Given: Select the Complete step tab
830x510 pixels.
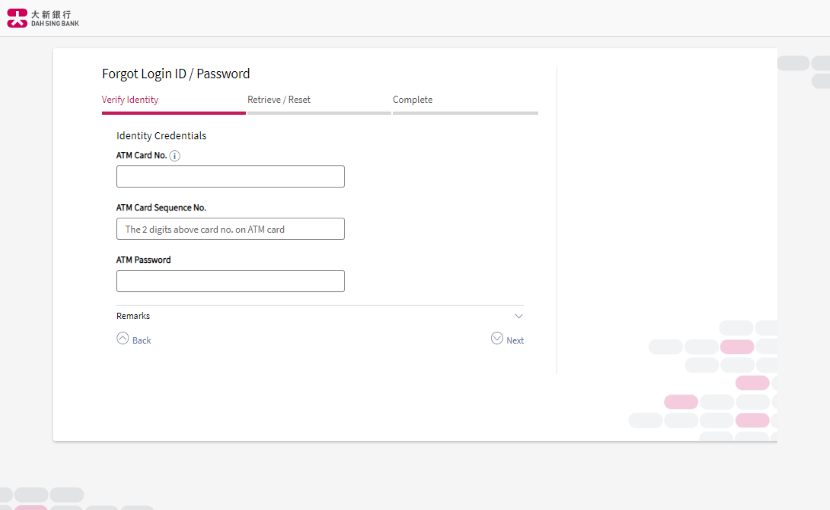Looking at the screenshot, I should [412, 100].
